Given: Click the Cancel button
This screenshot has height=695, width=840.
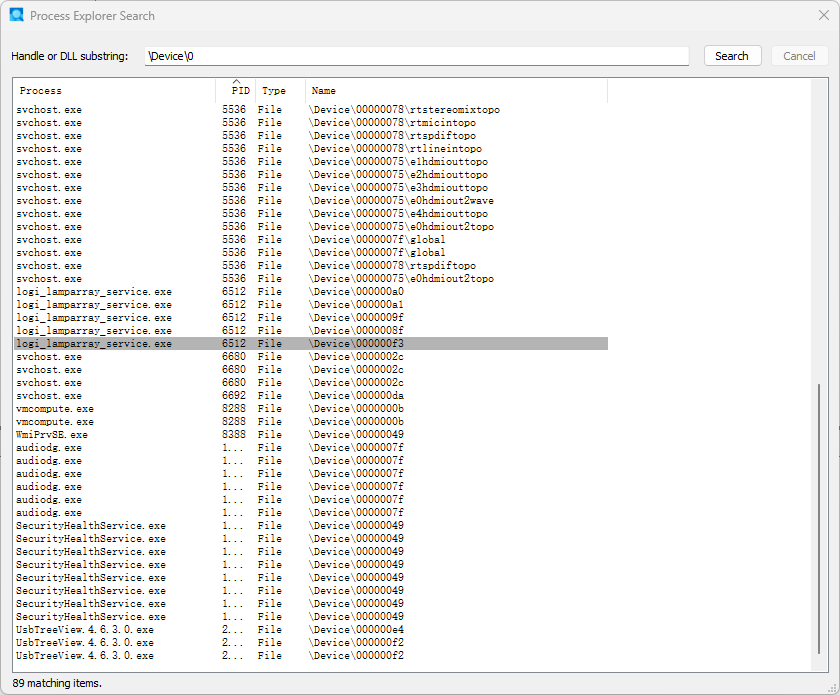Looking at the screenshot, I should click(x=799, y=56).
